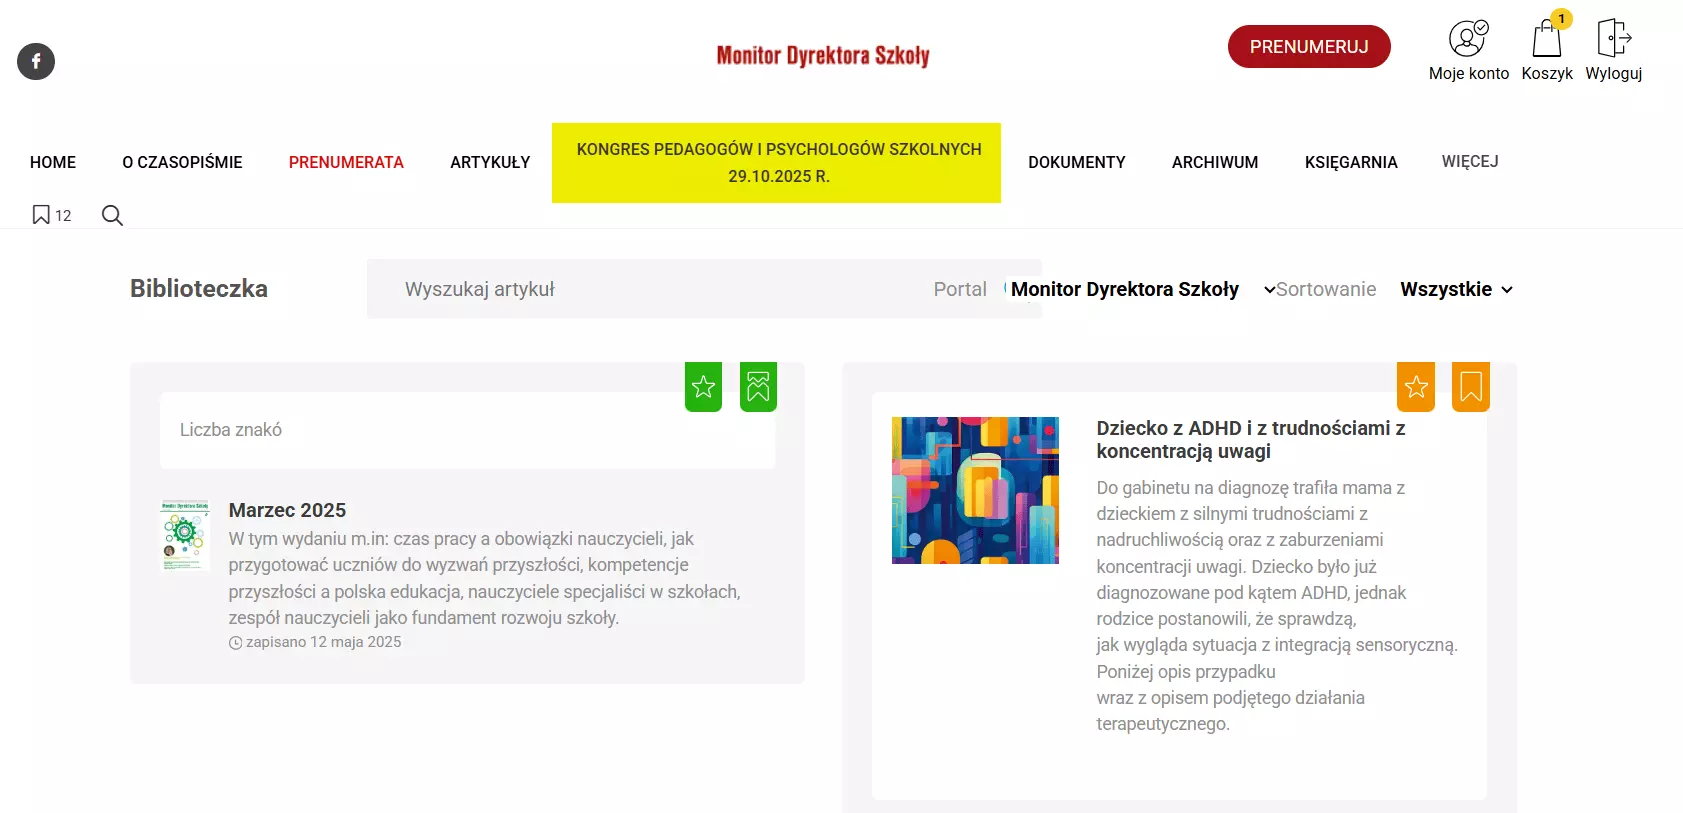Open ARTYKUŁY menu item
This screenshot has width=1683, height=813.
coord(490,162)
